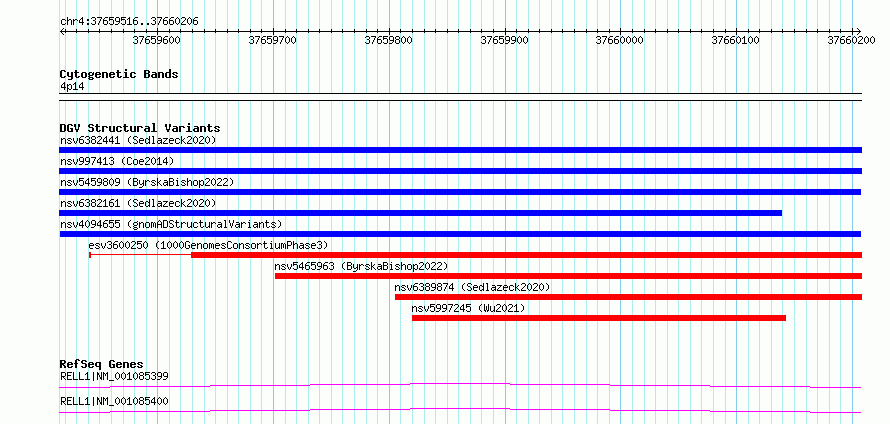The width and height of the screenshot is (890, 424).
Task: Select variant label nsv6382161 (Sedlazeck2020)
Action: (138, 203)
